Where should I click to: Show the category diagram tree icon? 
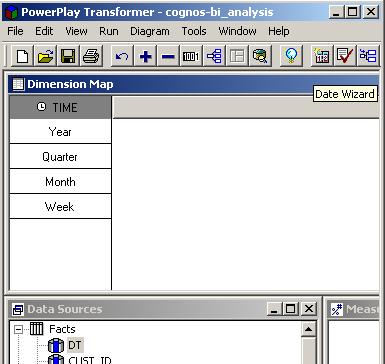tap(214, 56)
